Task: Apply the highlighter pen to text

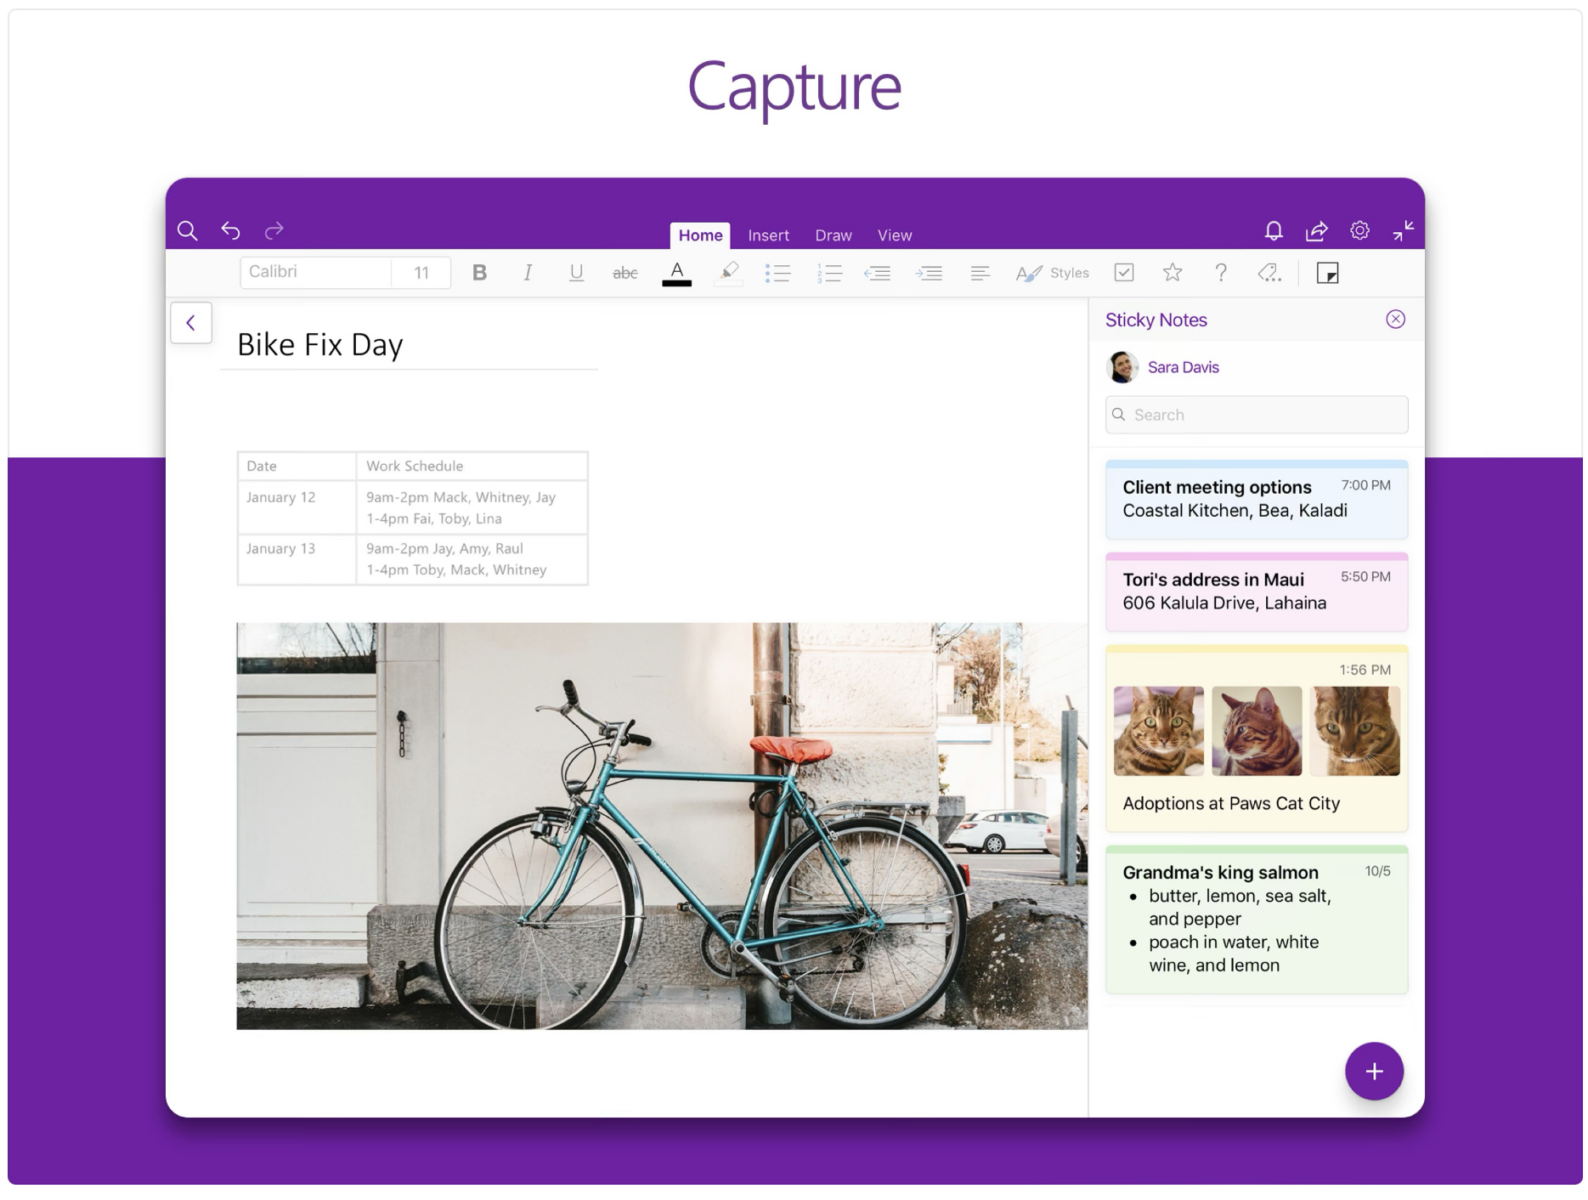Action: pyautogui.click(x=729, y=272)
